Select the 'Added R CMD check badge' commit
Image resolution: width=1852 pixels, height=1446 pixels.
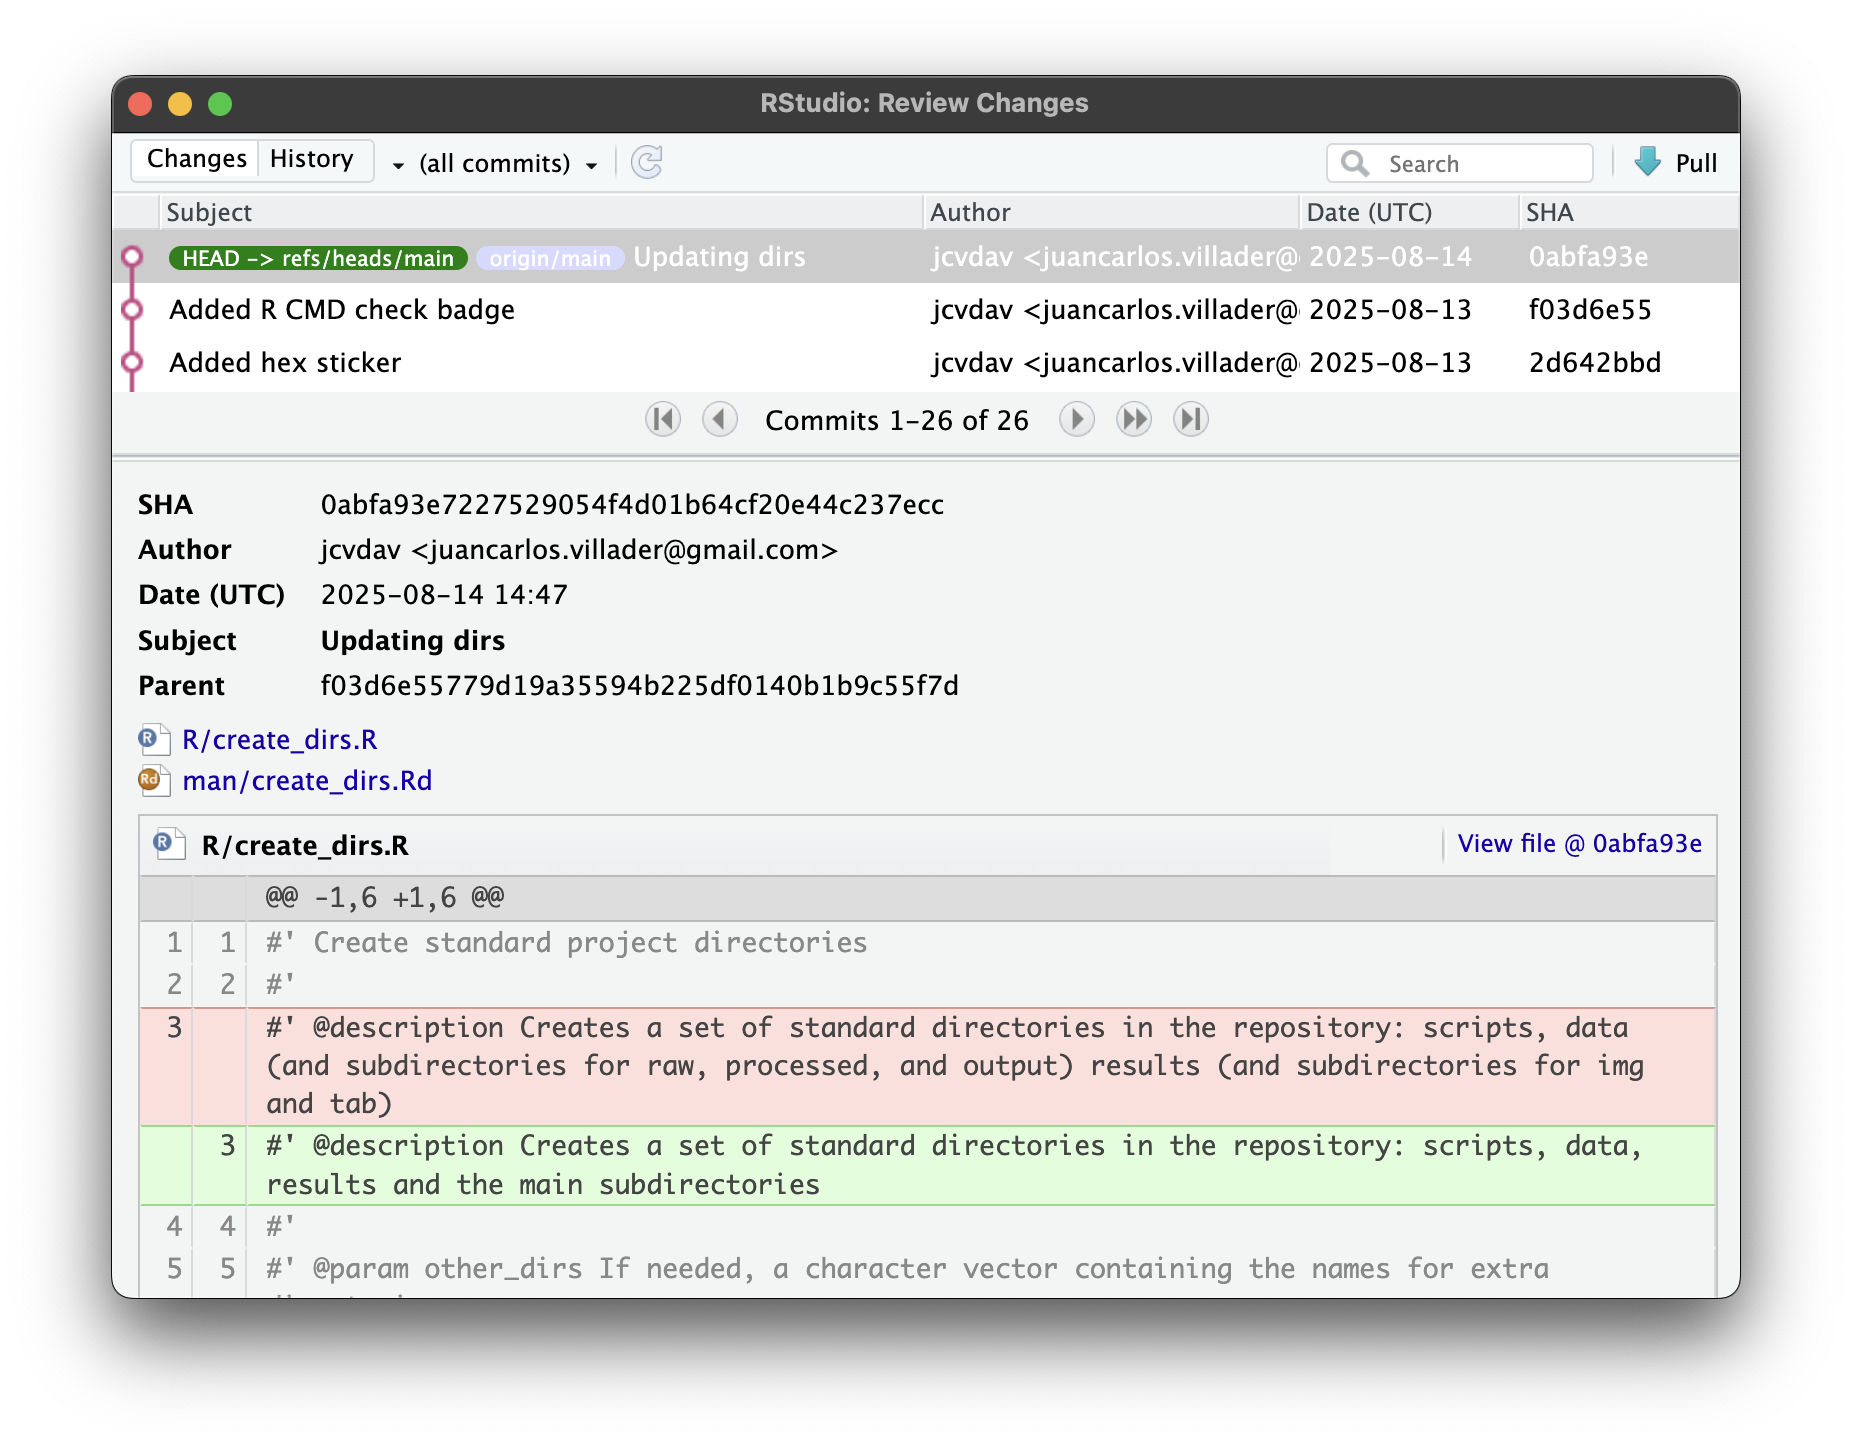pyautogui.click(x=342, y=310)
